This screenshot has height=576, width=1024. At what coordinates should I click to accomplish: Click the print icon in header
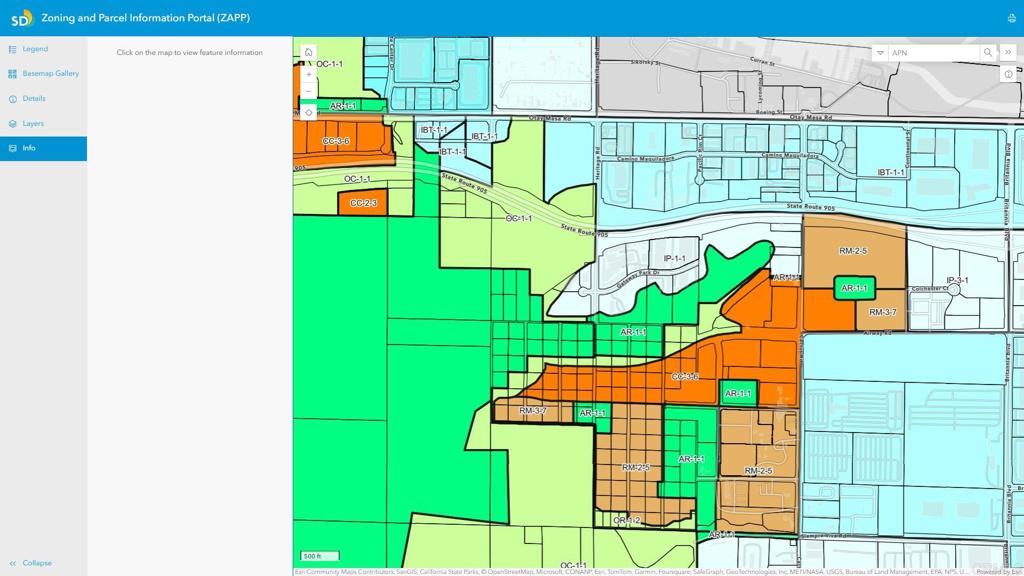point(1011,18)
